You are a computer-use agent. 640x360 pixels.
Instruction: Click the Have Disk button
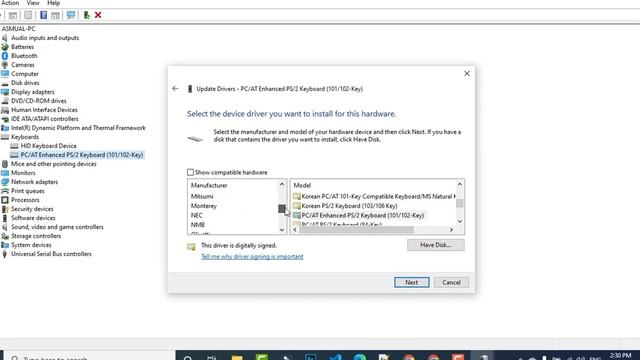436,245
